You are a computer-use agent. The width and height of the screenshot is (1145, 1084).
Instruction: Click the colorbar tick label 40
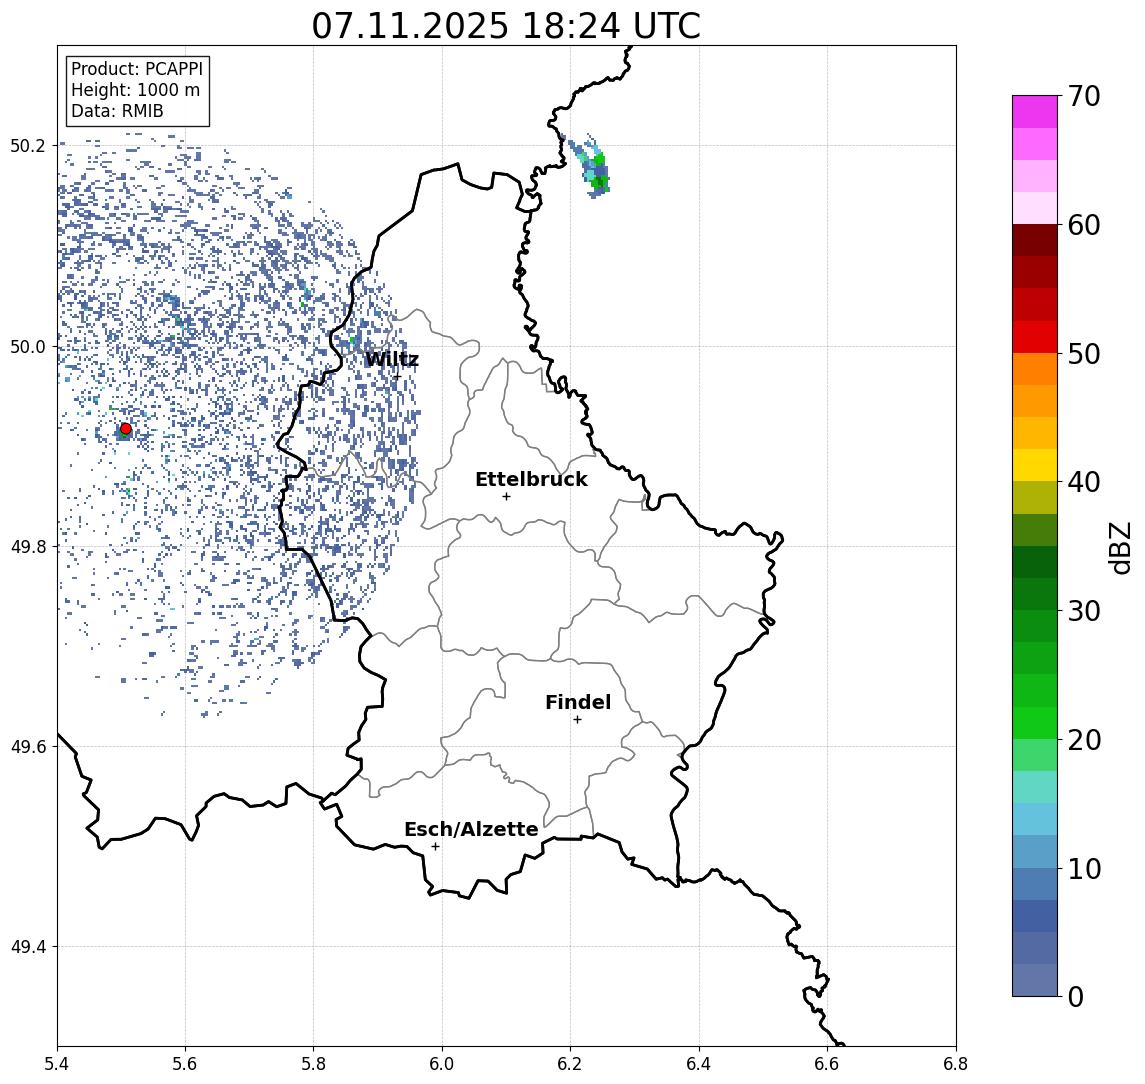click(1084, 482)
